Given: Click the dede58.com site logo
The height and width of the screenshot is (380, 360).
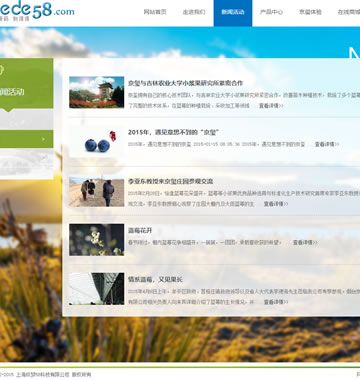Looking at the screenshot, I should coord(37,11).
